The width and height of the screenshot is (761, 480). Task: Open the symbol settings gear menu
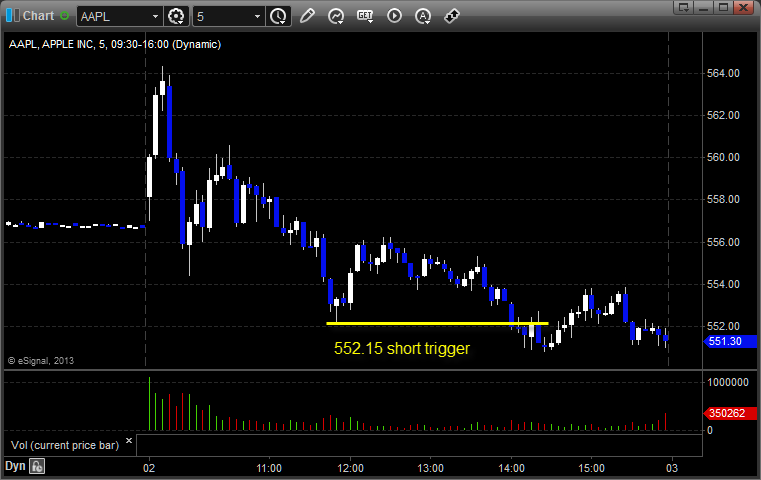tap(176, 17)
